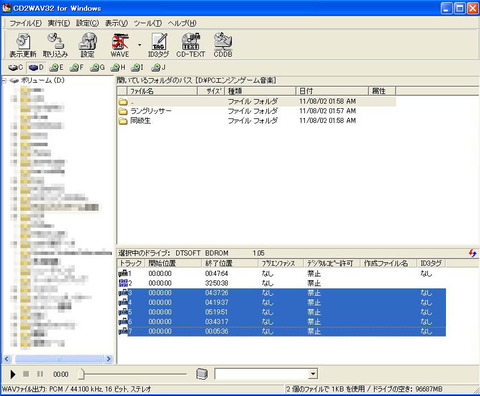Click the folder tree horizontal scrollbar thumb

[59, 359]
